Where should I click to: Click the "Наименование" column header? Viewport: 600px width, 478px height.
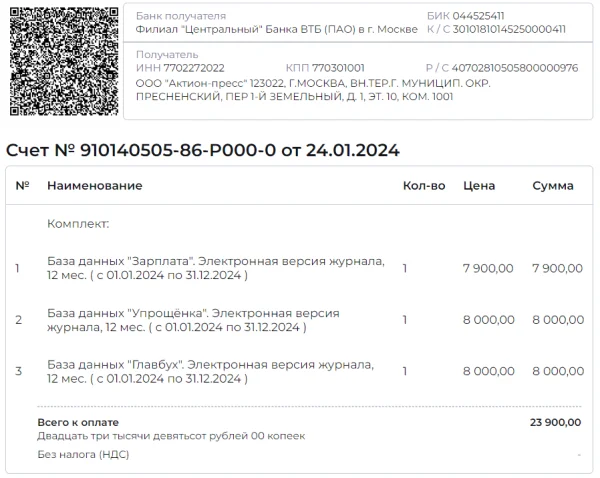(x=94, y=186)
